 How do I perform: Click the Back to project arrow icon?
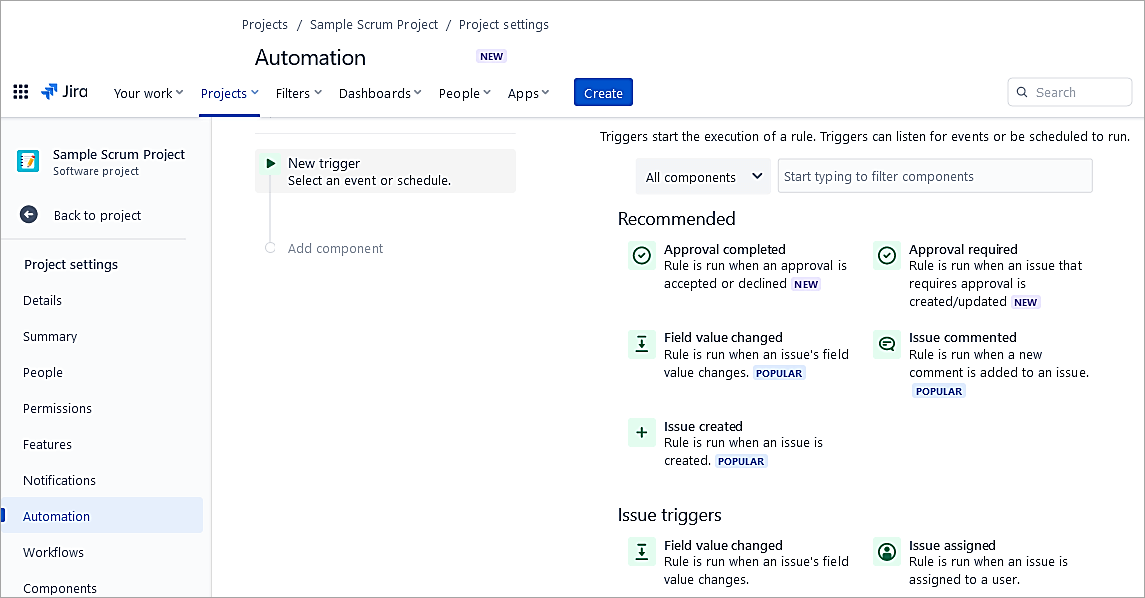click(x=29, y=215)
